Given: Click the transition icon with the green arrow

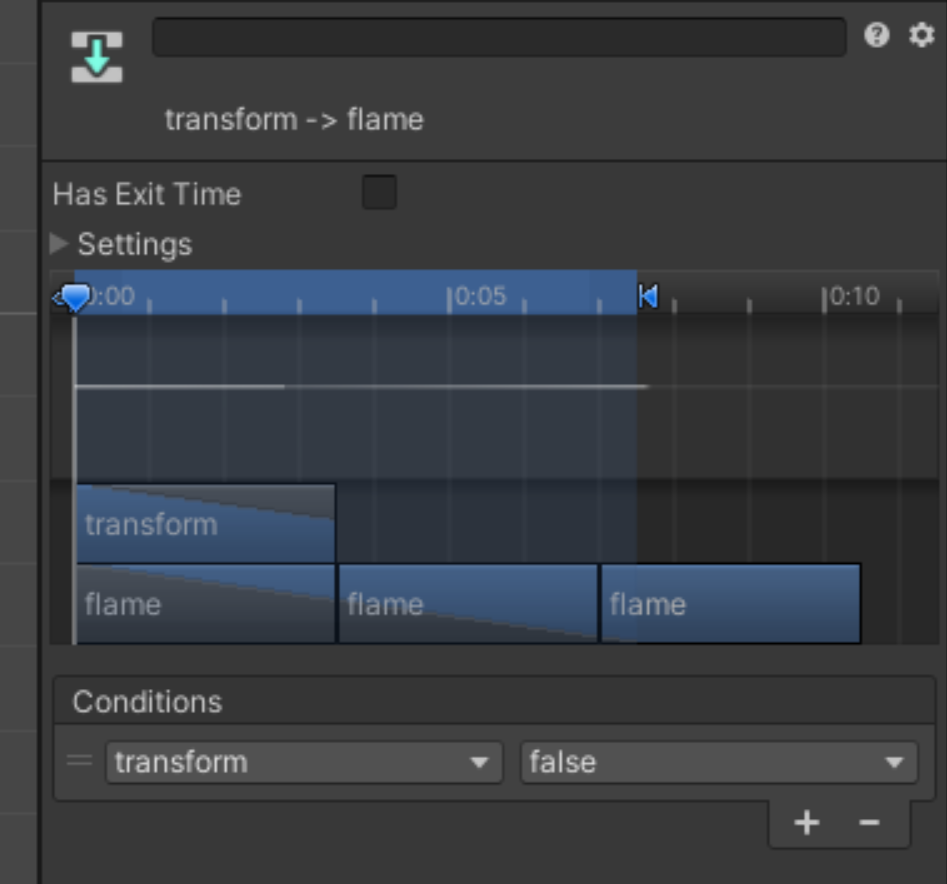Looking at the screenshot, I should [97, 57].
